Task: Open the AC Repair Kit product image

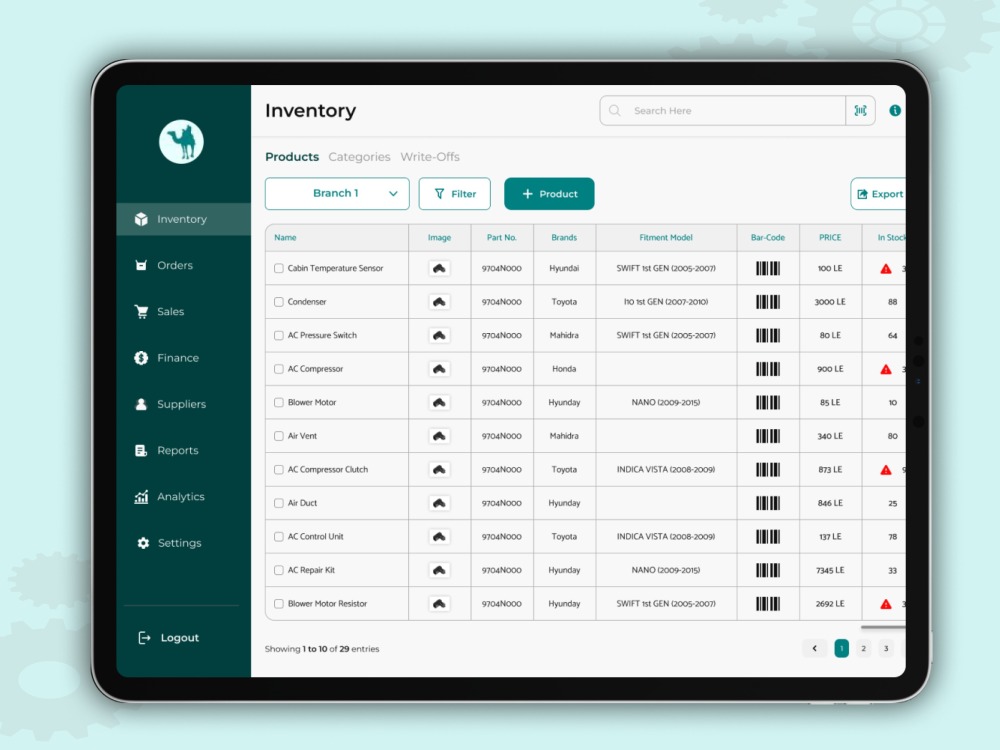Action: [439, 570]
